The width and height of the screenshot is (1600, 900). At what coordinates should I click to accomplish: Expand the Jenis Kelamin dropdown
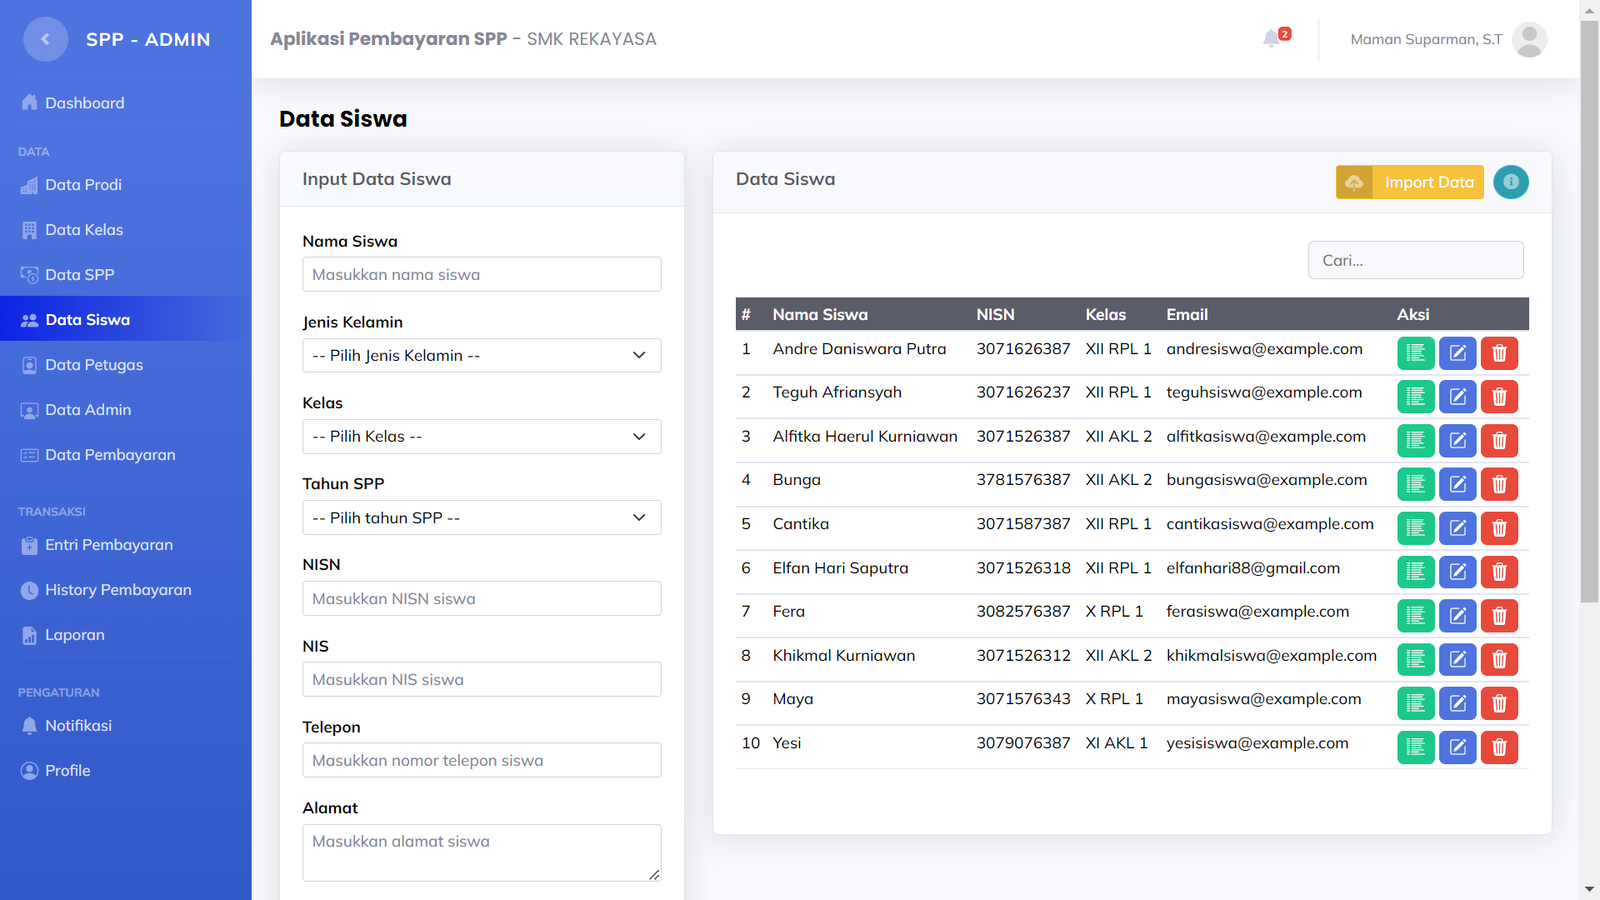[x=481, y=356]
